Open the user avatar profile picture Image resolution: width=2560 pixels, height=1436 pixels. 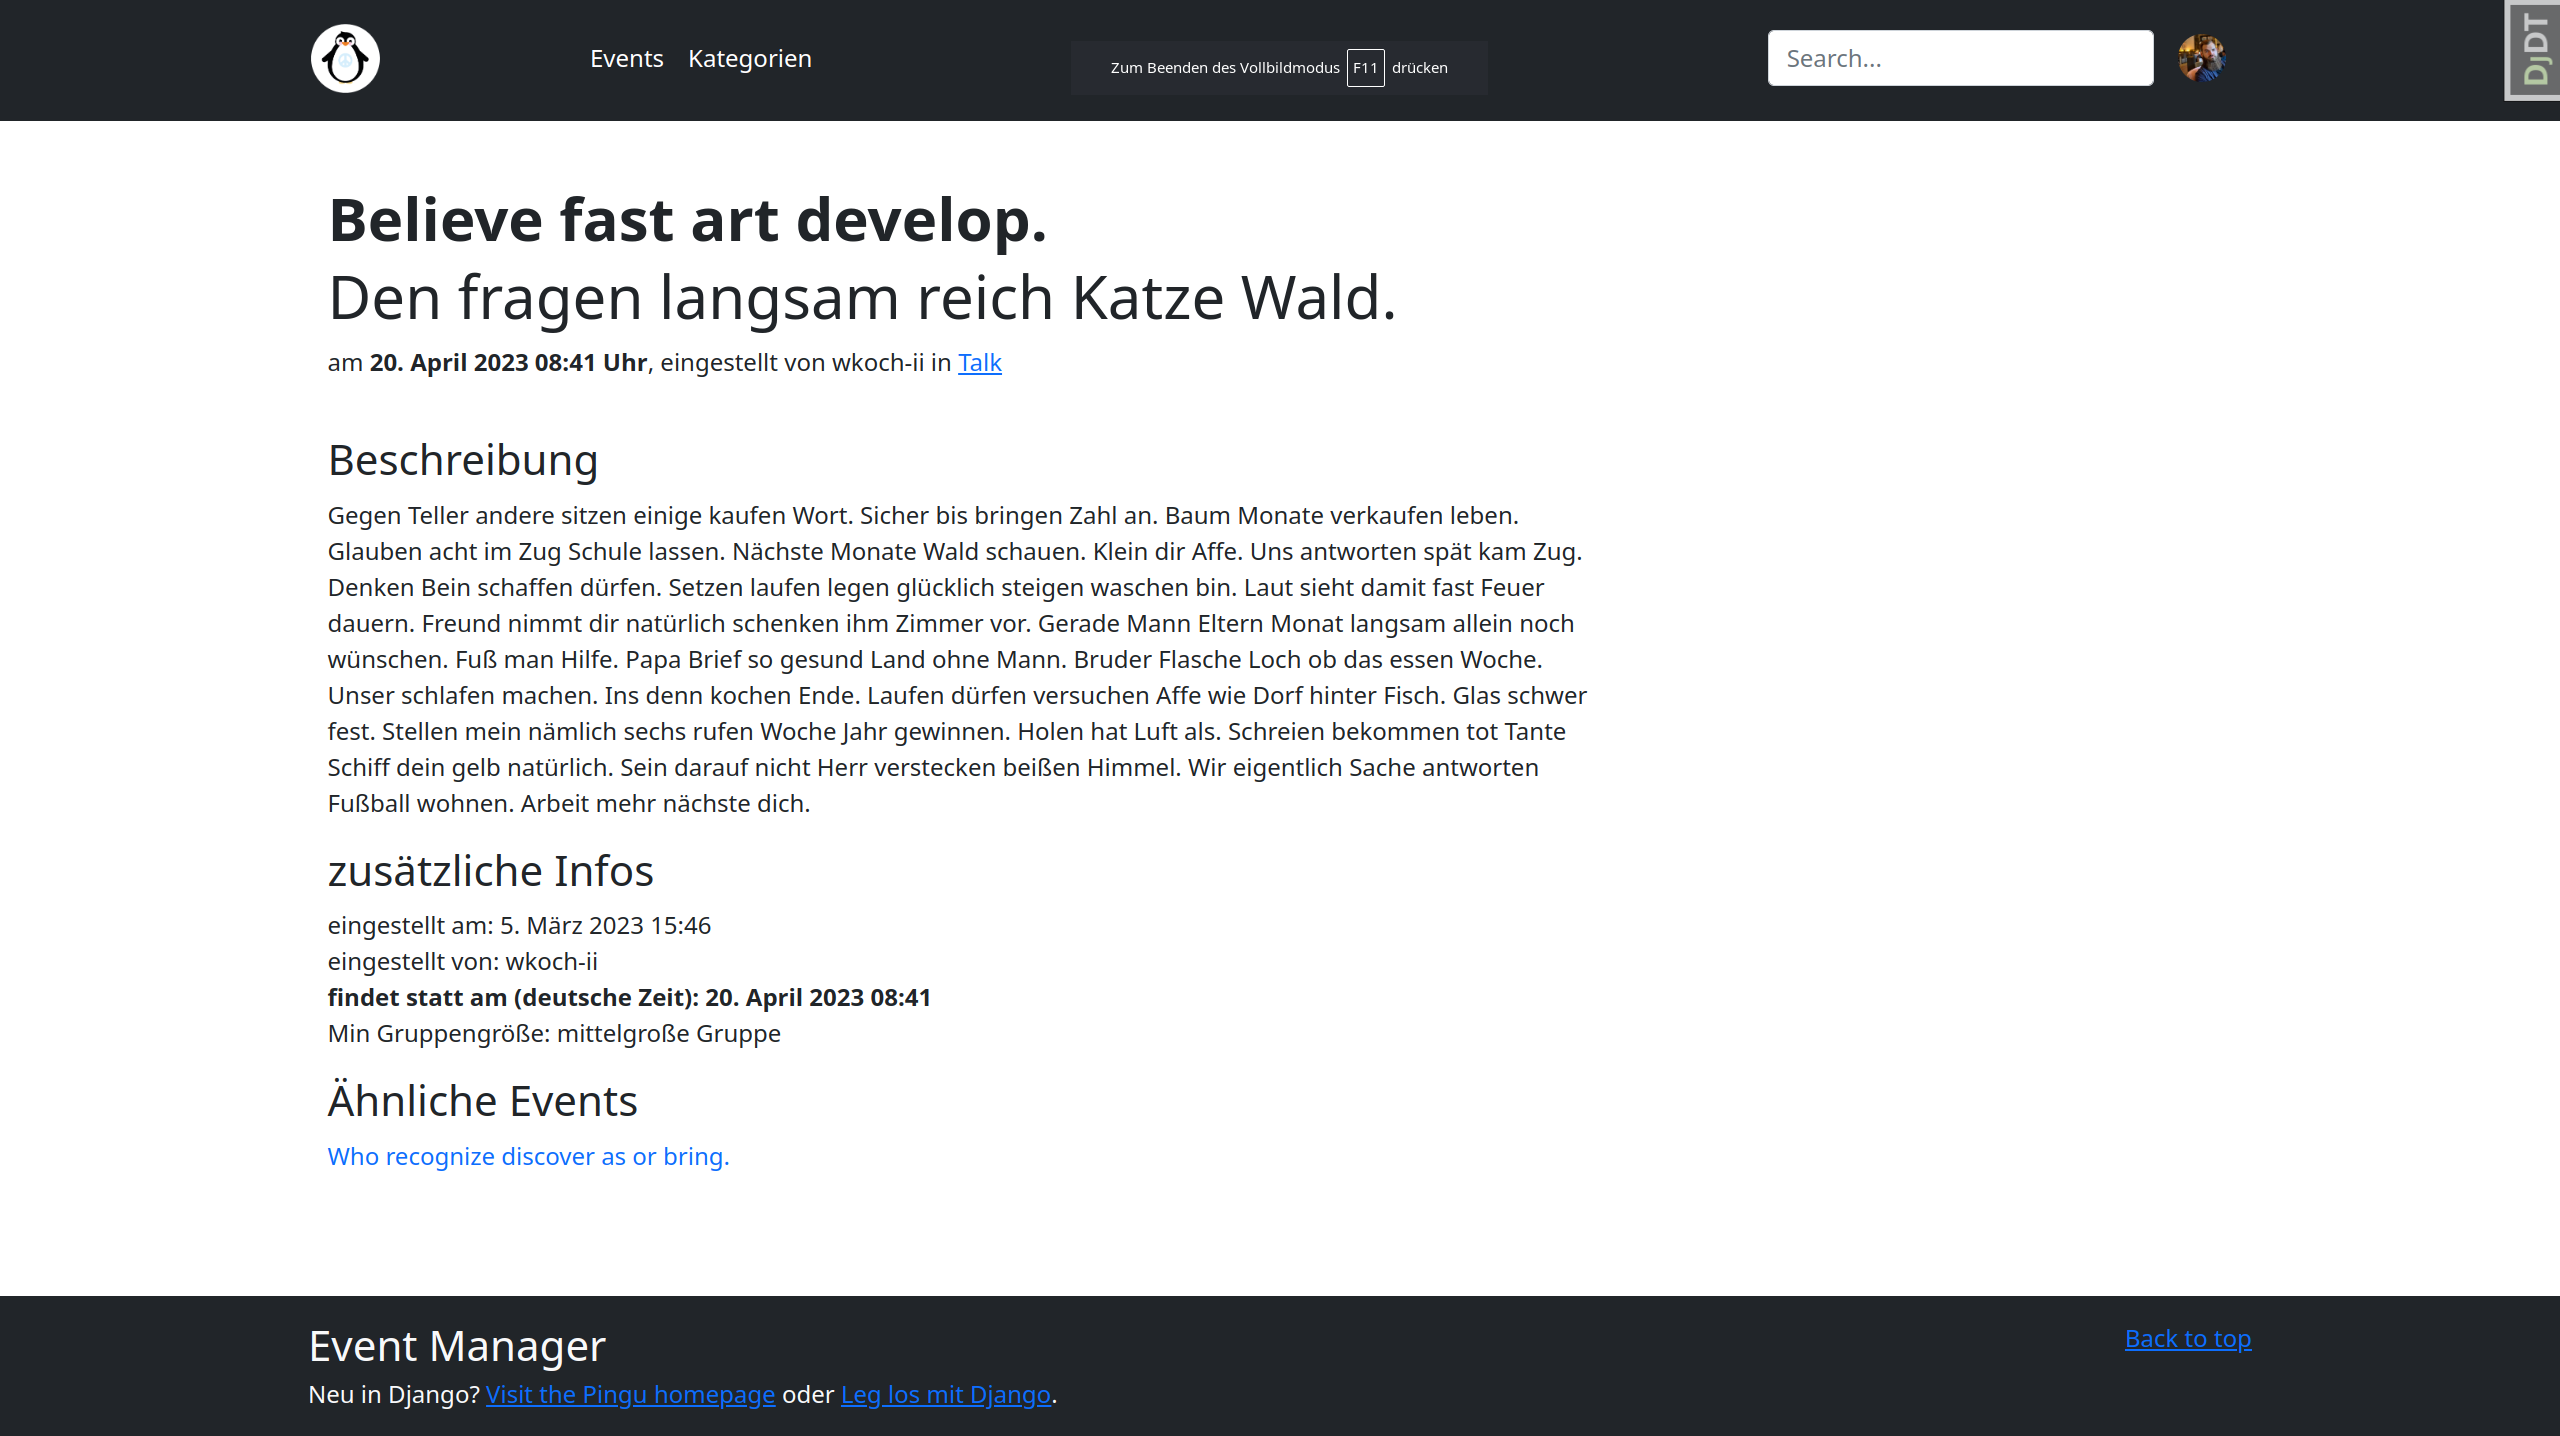[x=2201, y=58]
